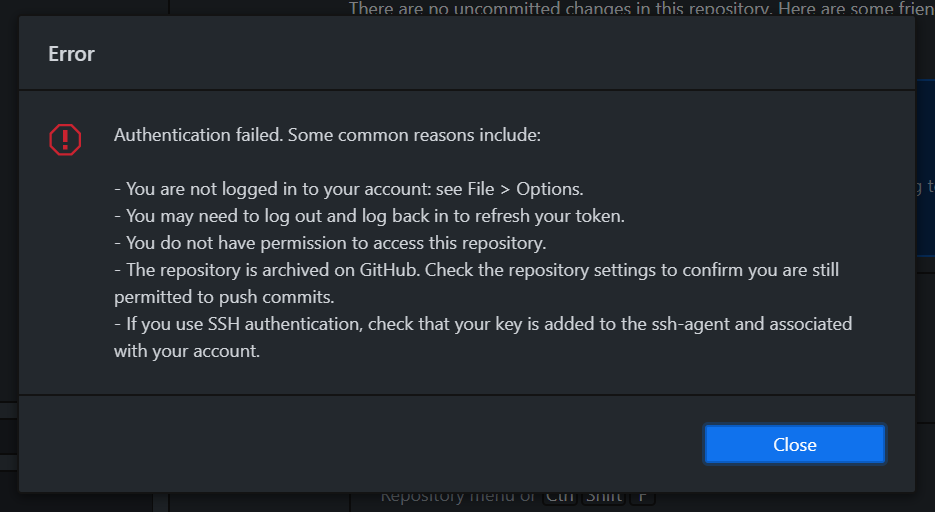
Task: Click the line about refreshing your token
Action: coord(370,216)
